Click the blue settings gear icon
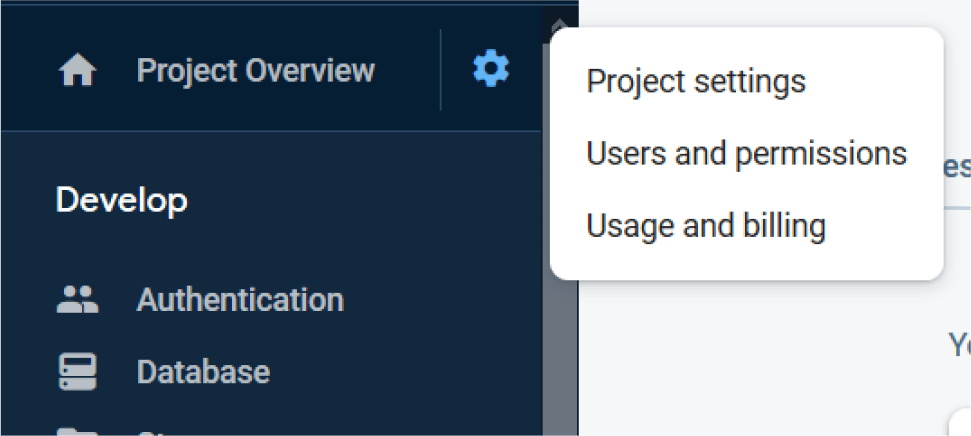Screen dimensions: 971x436 tap(490, 70)
